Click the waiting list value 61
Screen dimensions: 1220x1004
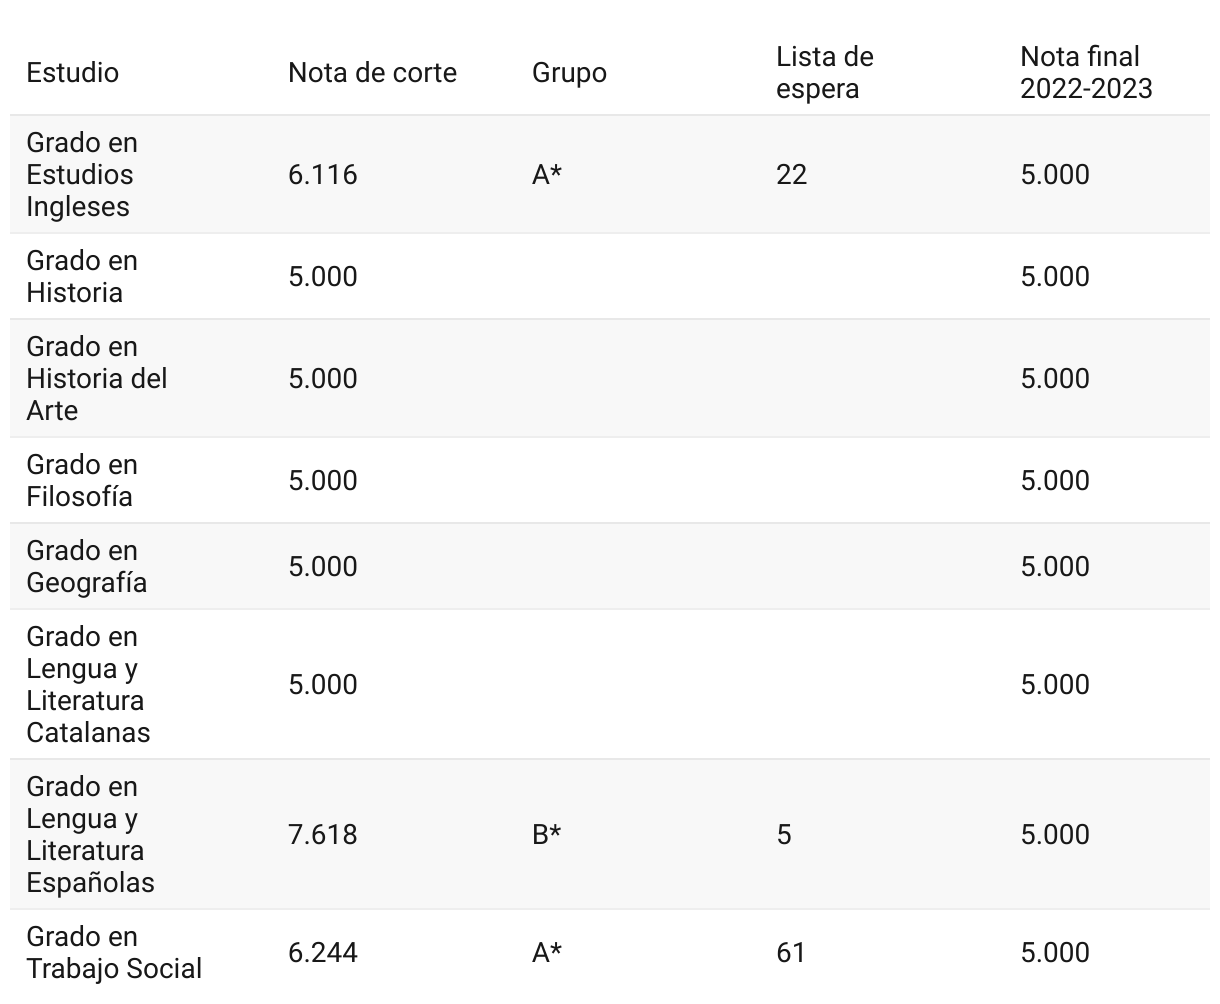[x=790, y=953]
